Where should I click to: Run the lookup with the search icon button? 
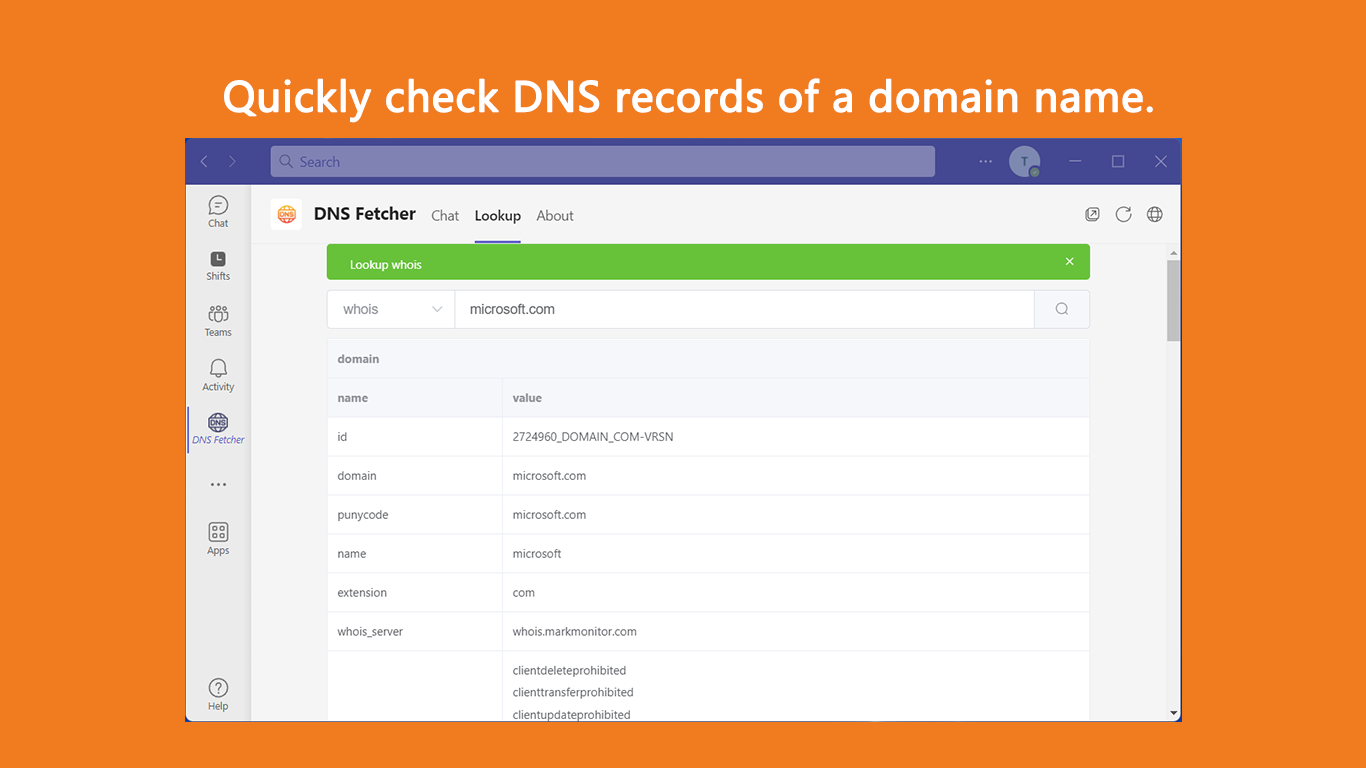(1062, 309)
